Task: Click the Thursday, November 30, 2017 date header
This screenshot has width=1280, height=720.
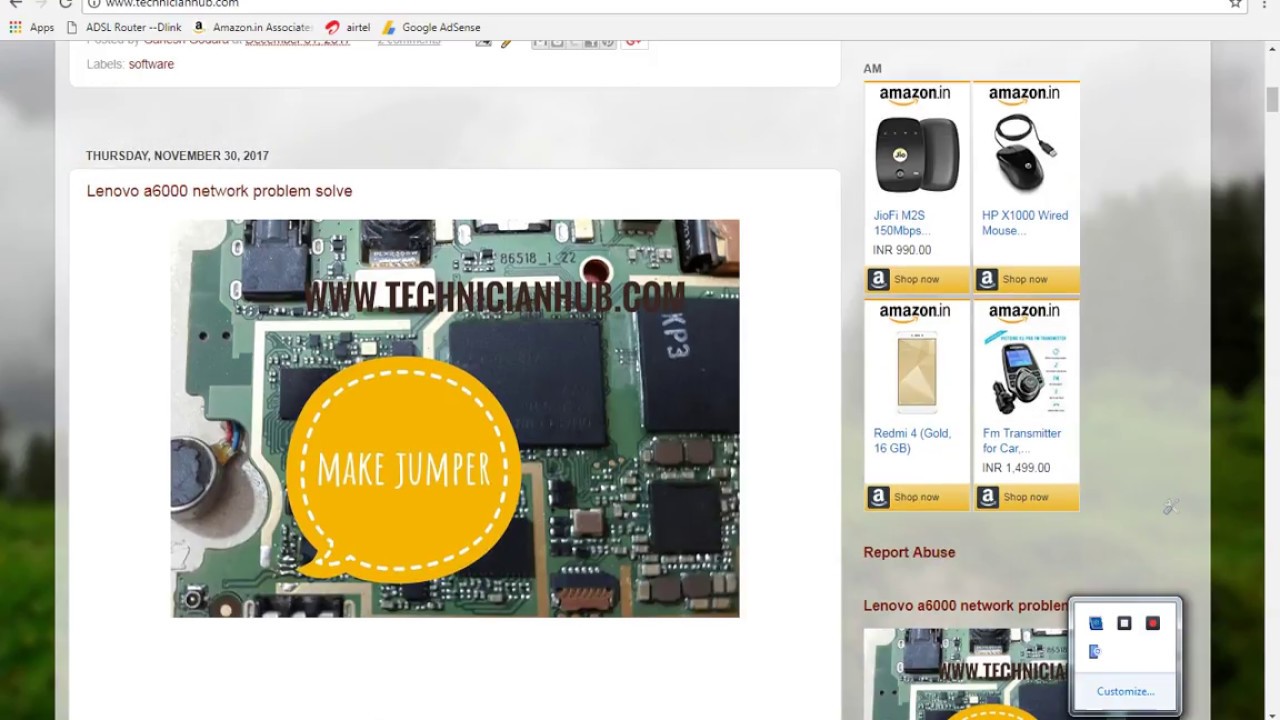Action: point(177,156)
